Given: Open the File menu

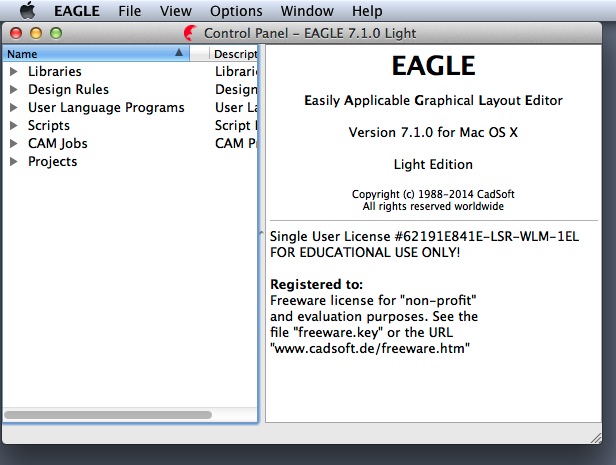Looking at the screenshot, I should coord(129,11).
